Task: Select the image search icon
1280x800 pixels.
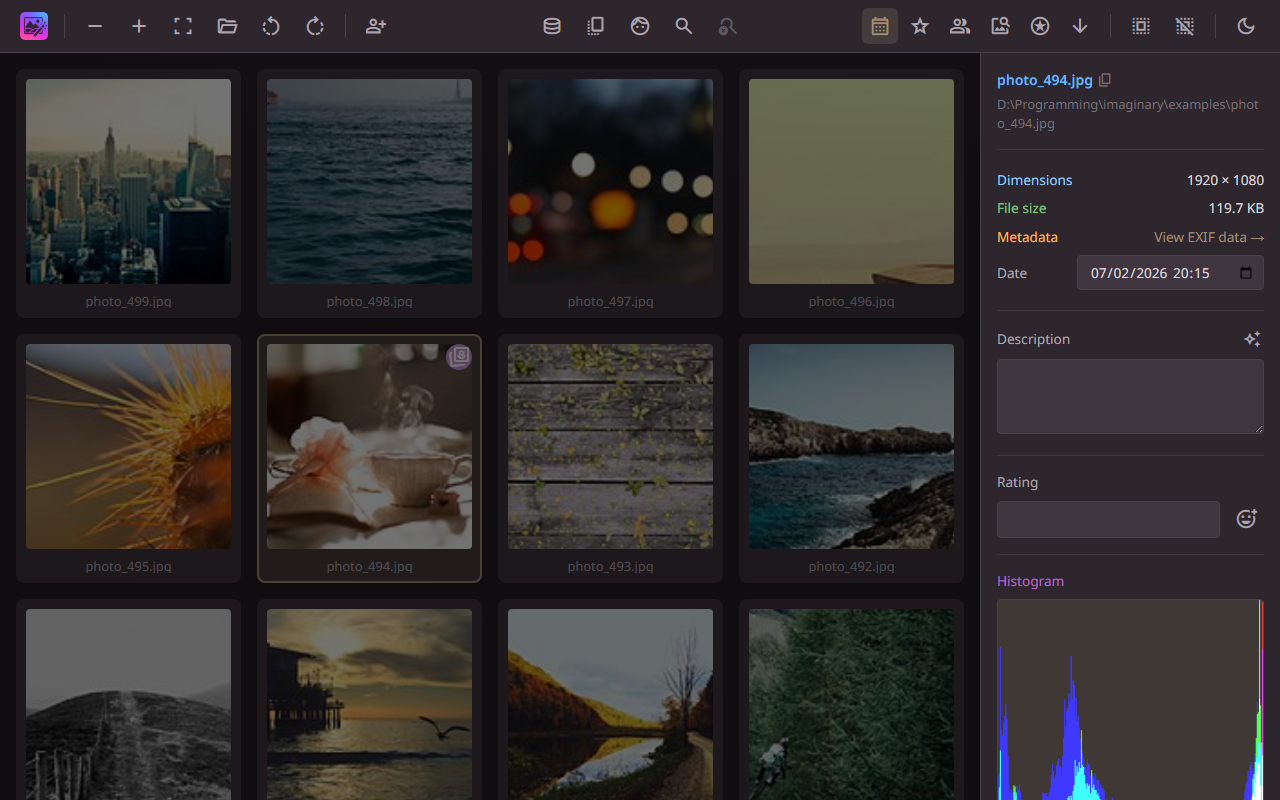Action: tap(1000, 26)
